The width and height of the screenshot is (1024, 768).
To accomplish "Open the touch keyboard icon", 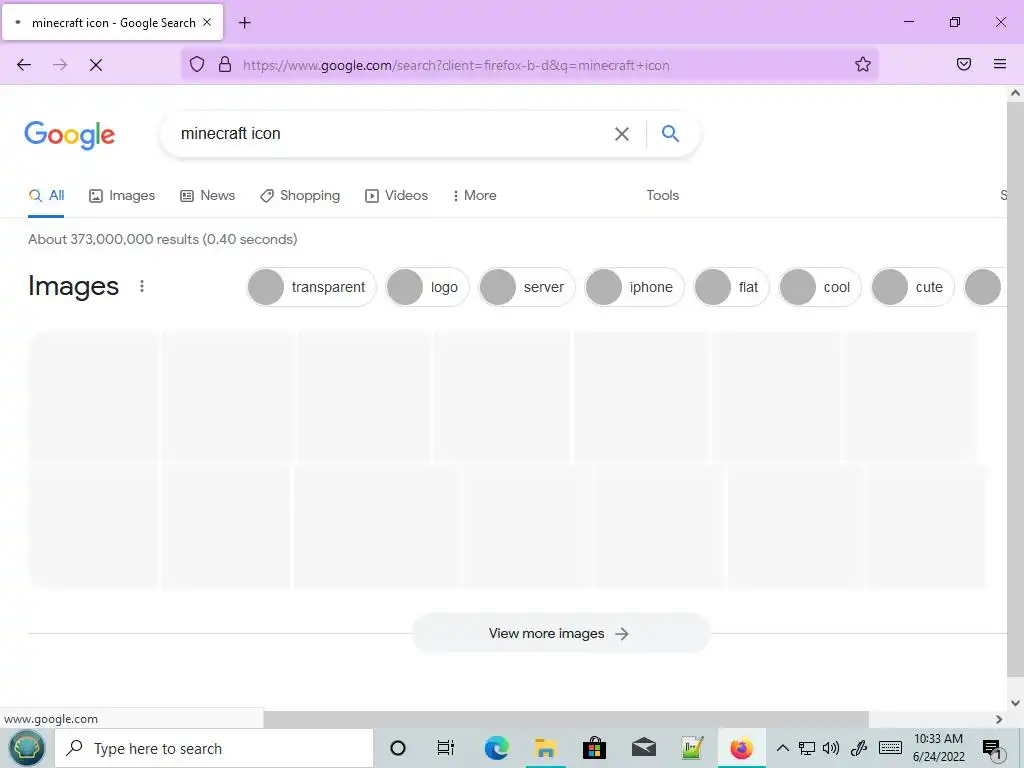I will pyautogui.click(x=890, y=748).
